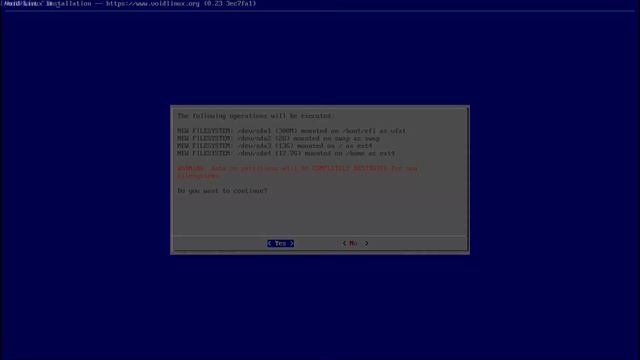640x360 pixels.
Task: Click the /dev/sda4 /home ext4 filesystem line
Action: tap(286, 153)
